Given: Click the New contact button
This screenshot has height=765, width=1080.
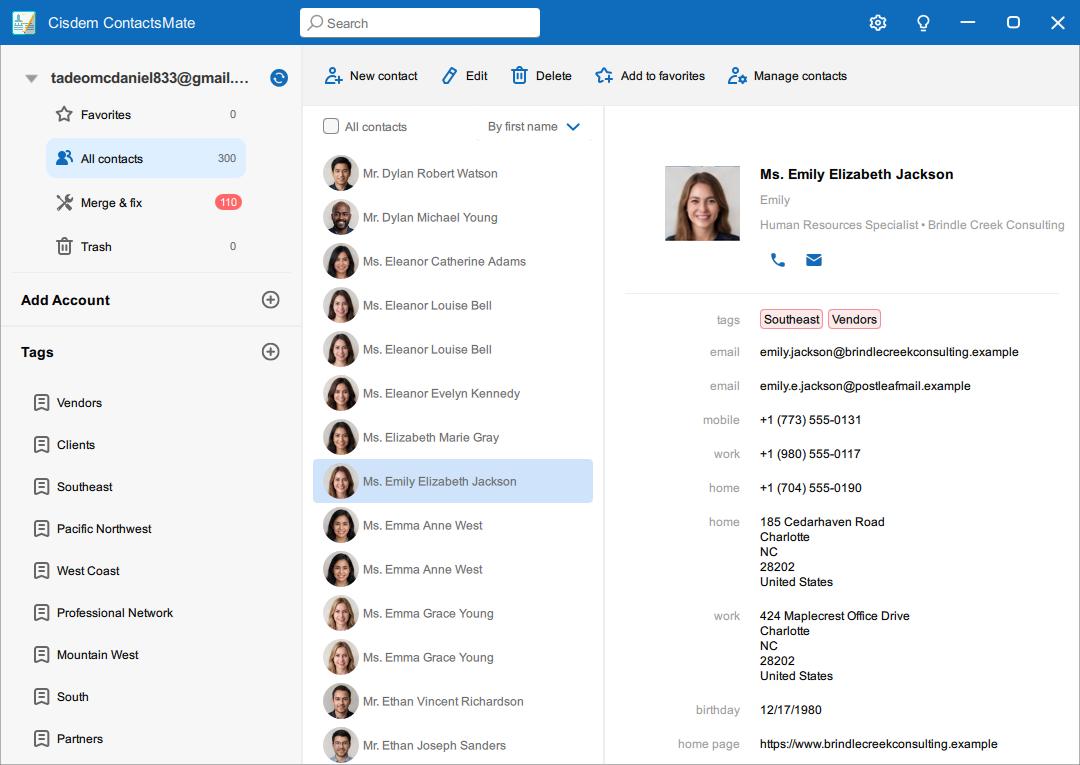Looking at the screenshot, I should tap(371, 76).
